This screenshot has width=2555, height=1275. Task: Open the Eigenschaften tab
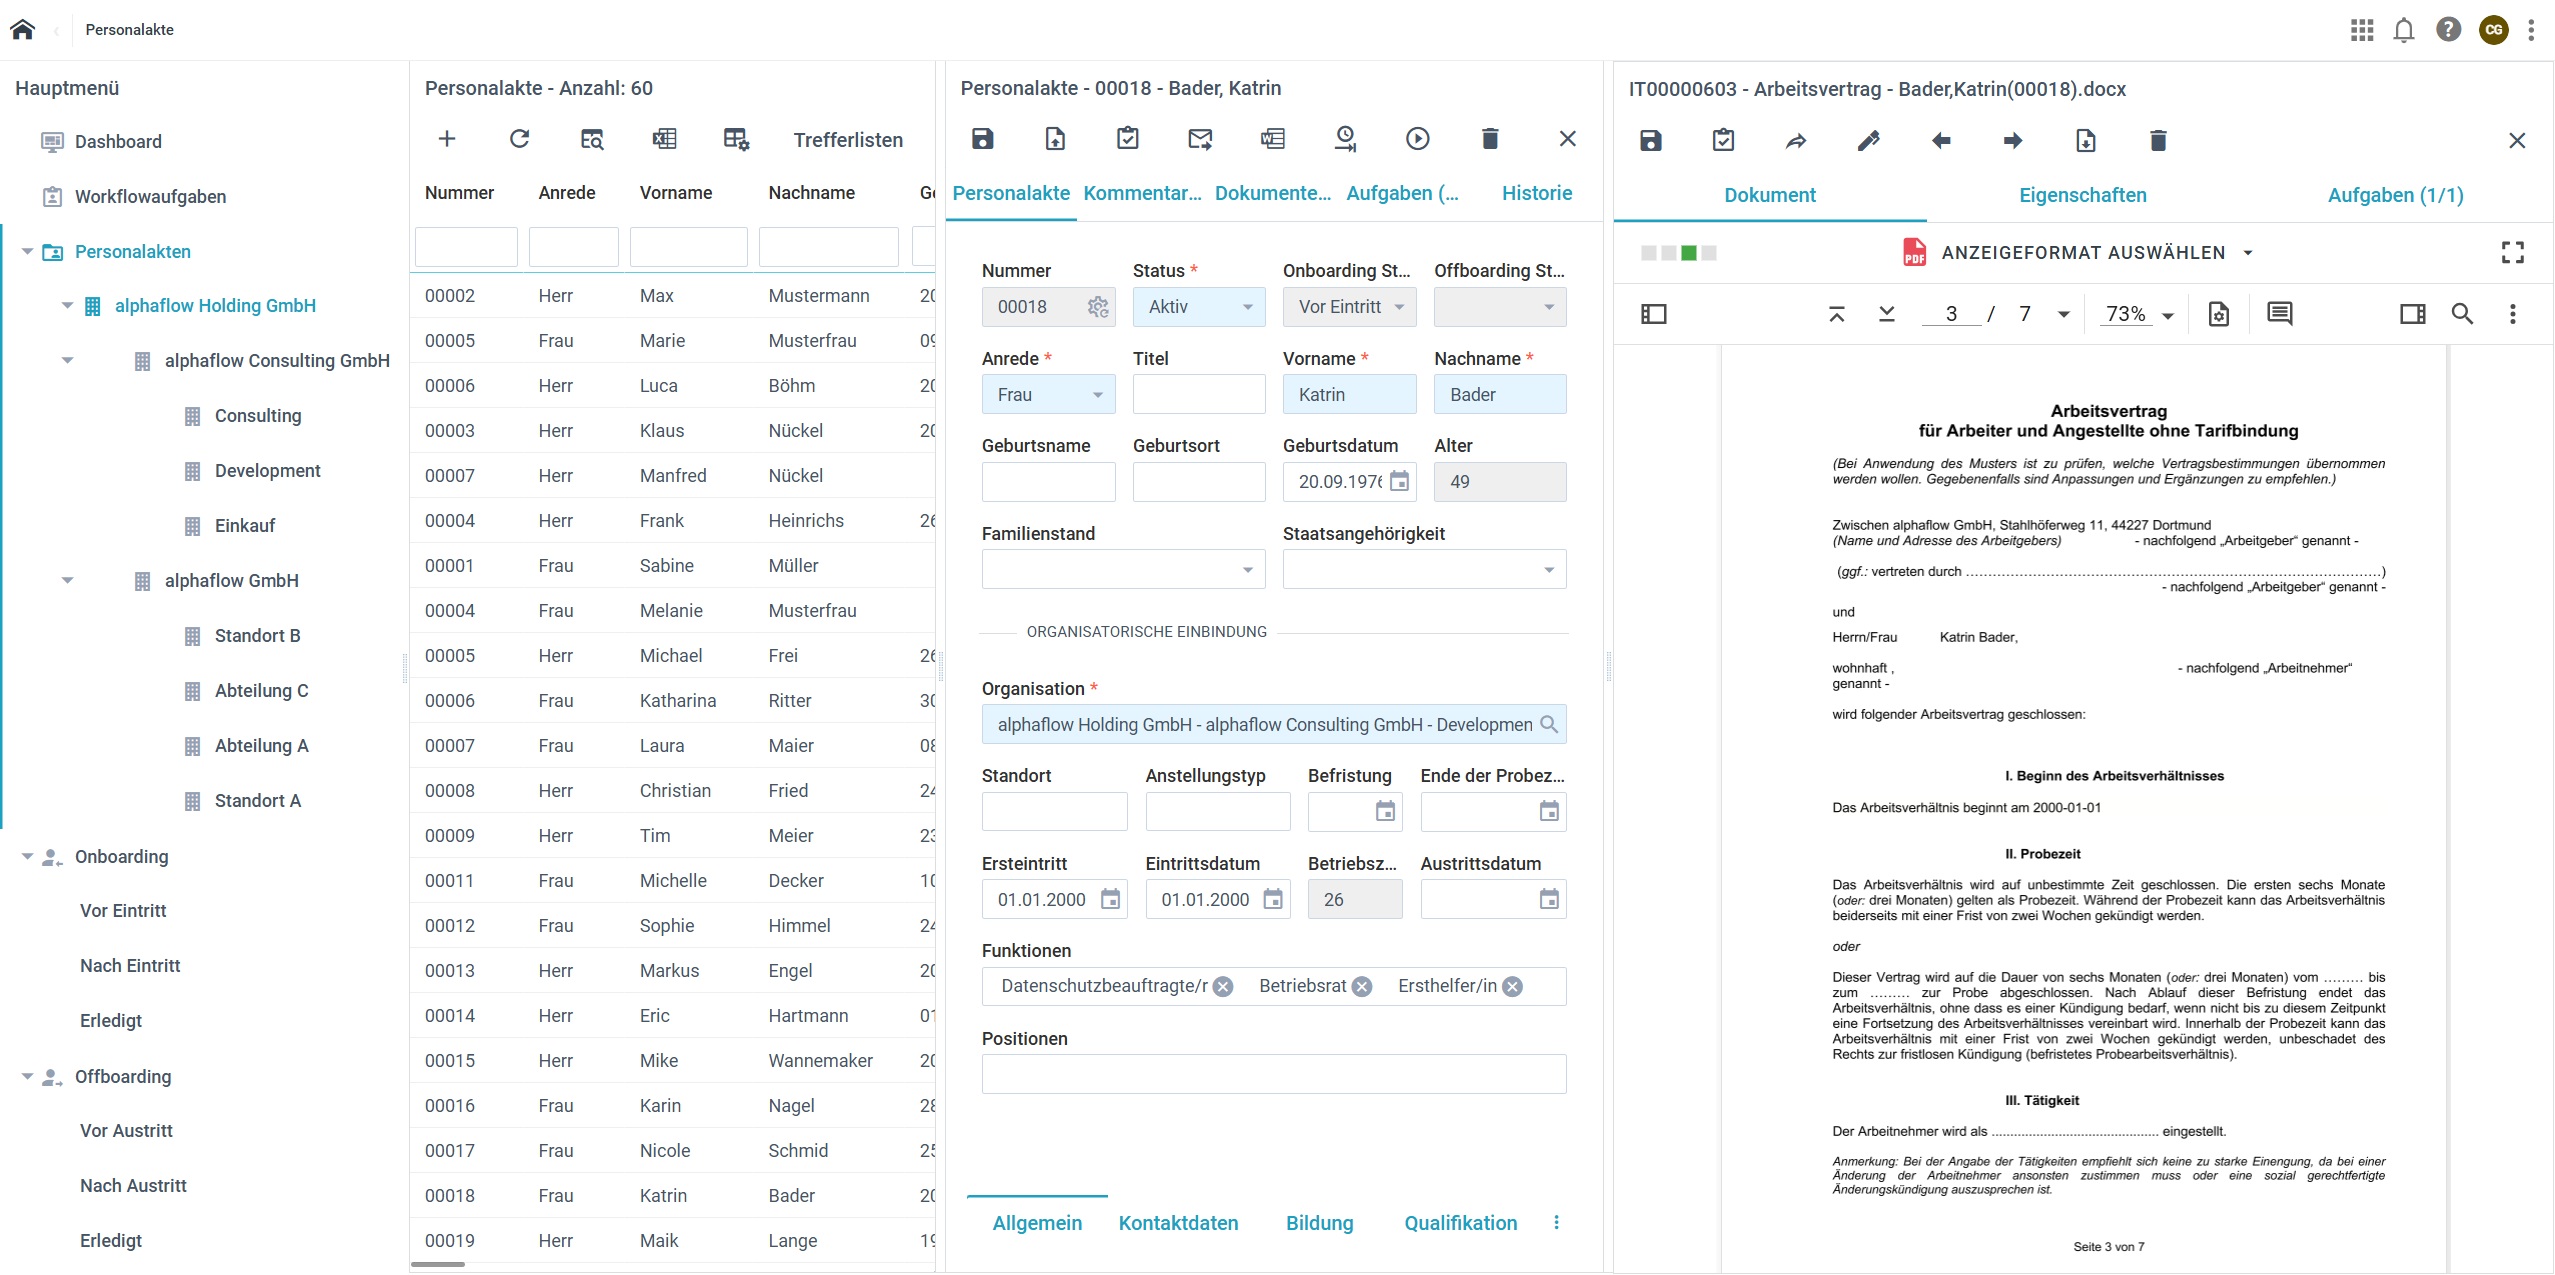[x=2082, y=195]
